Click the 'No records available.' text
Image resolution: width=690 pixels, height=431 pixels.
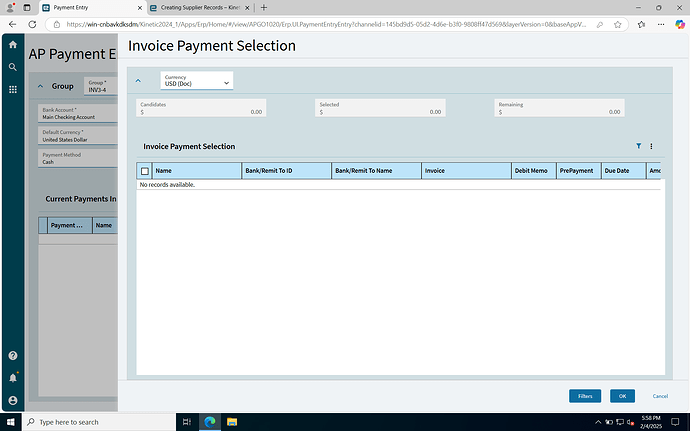[167, 184]
